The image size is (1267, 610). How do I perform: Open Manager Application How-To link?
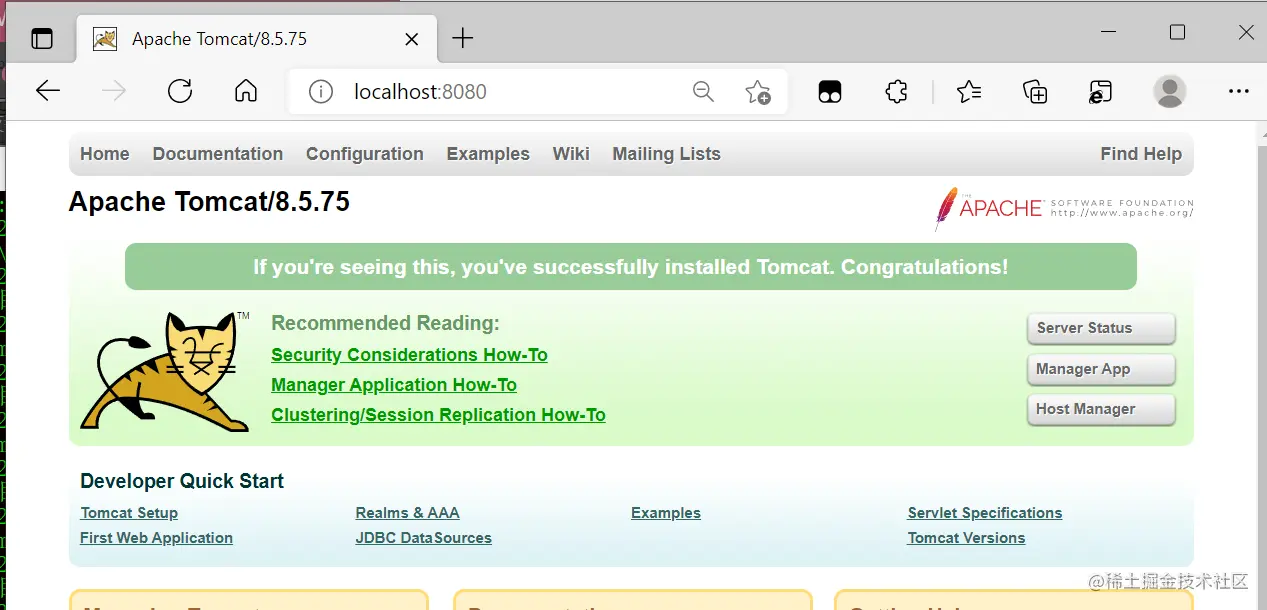(x=394, y=385)
